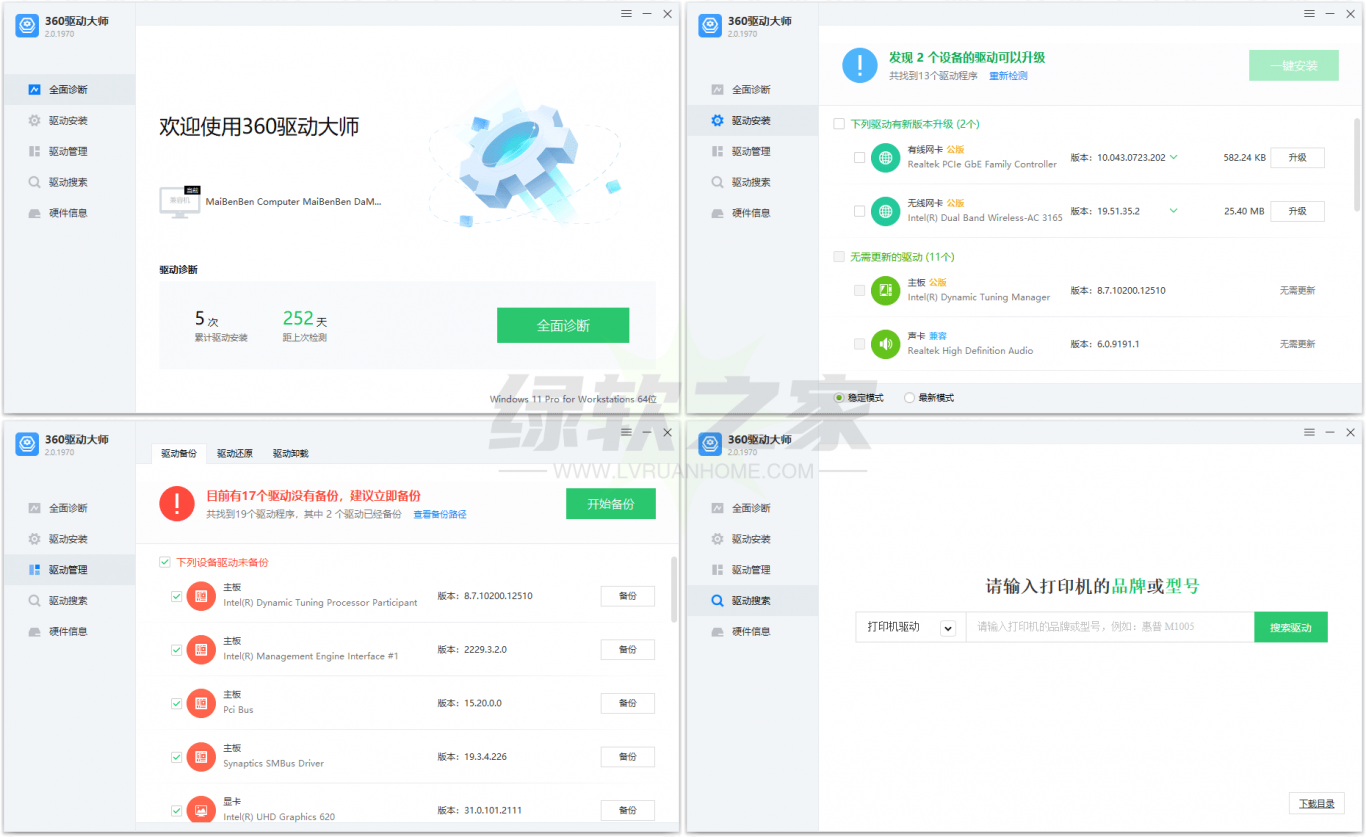
Task: Click the Intel UHD Graphics 620 display icon
Action: 201,810
